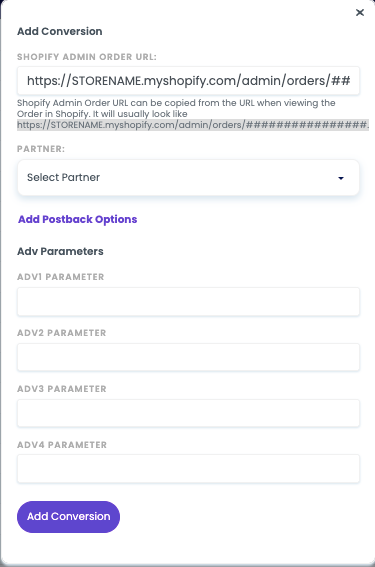This screenshot has width=375, height=567.
Task: Click the ADV4 PARAMETER label
Action: [62, 445]
